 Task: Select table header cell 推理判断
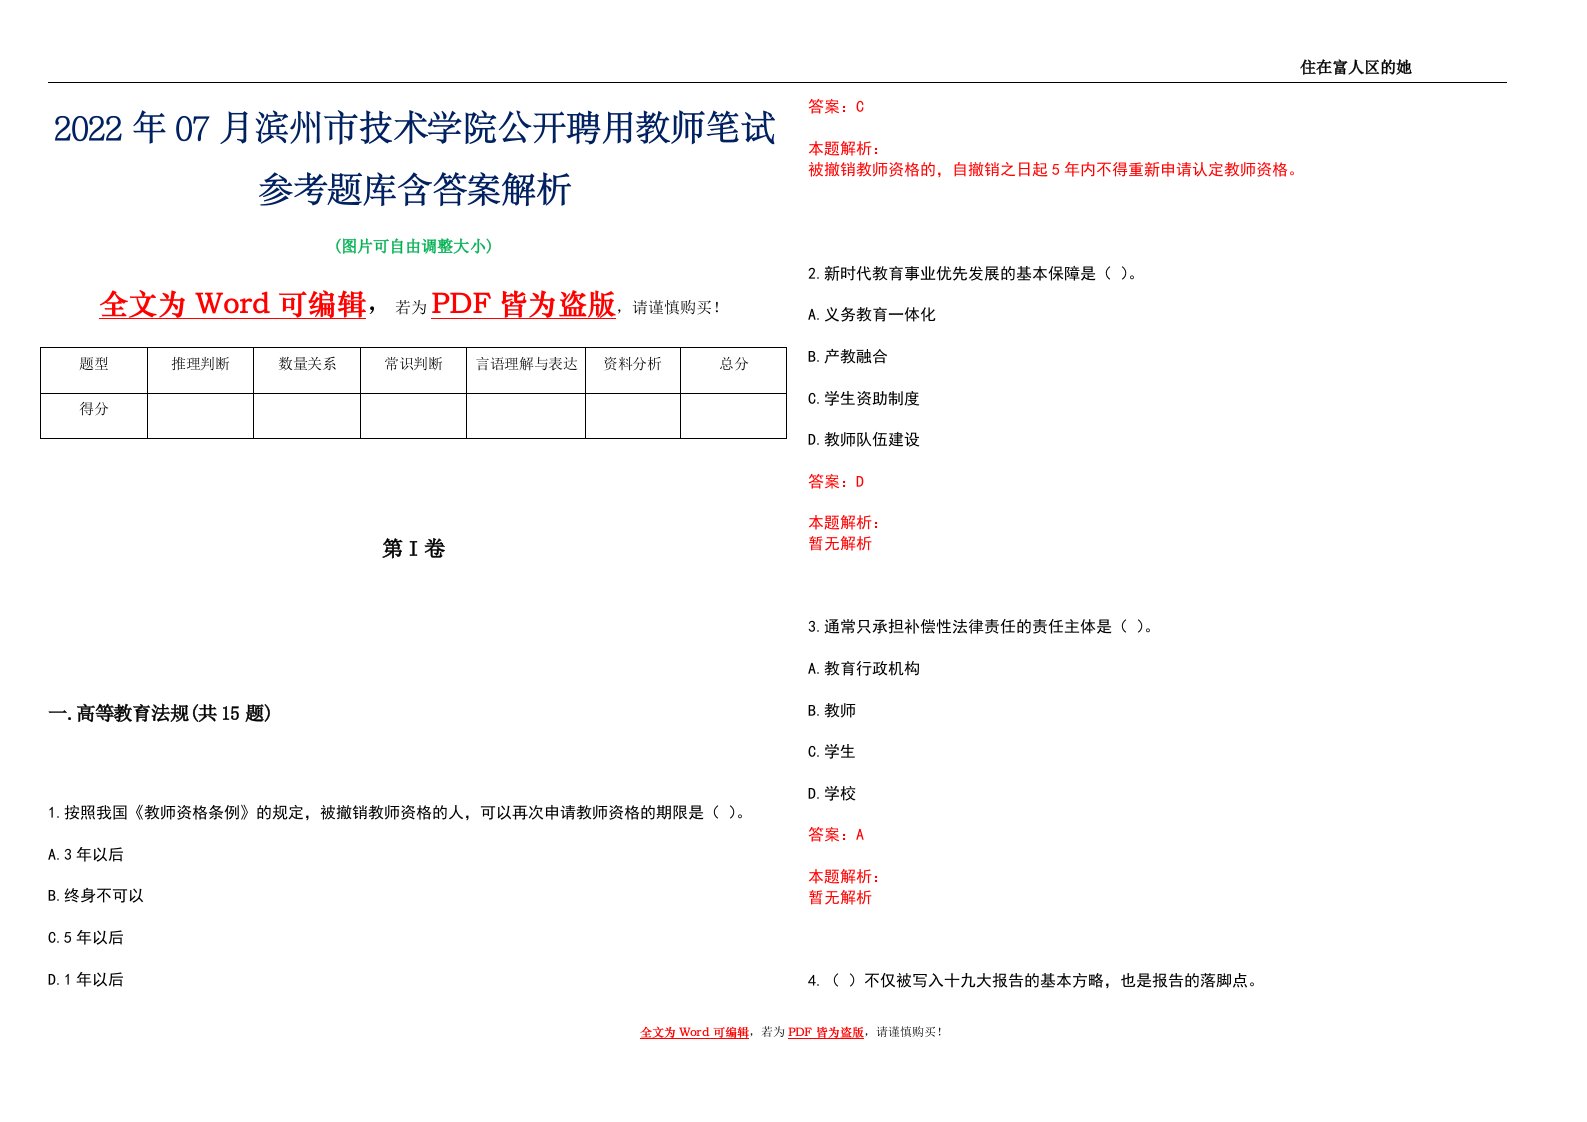200,370
